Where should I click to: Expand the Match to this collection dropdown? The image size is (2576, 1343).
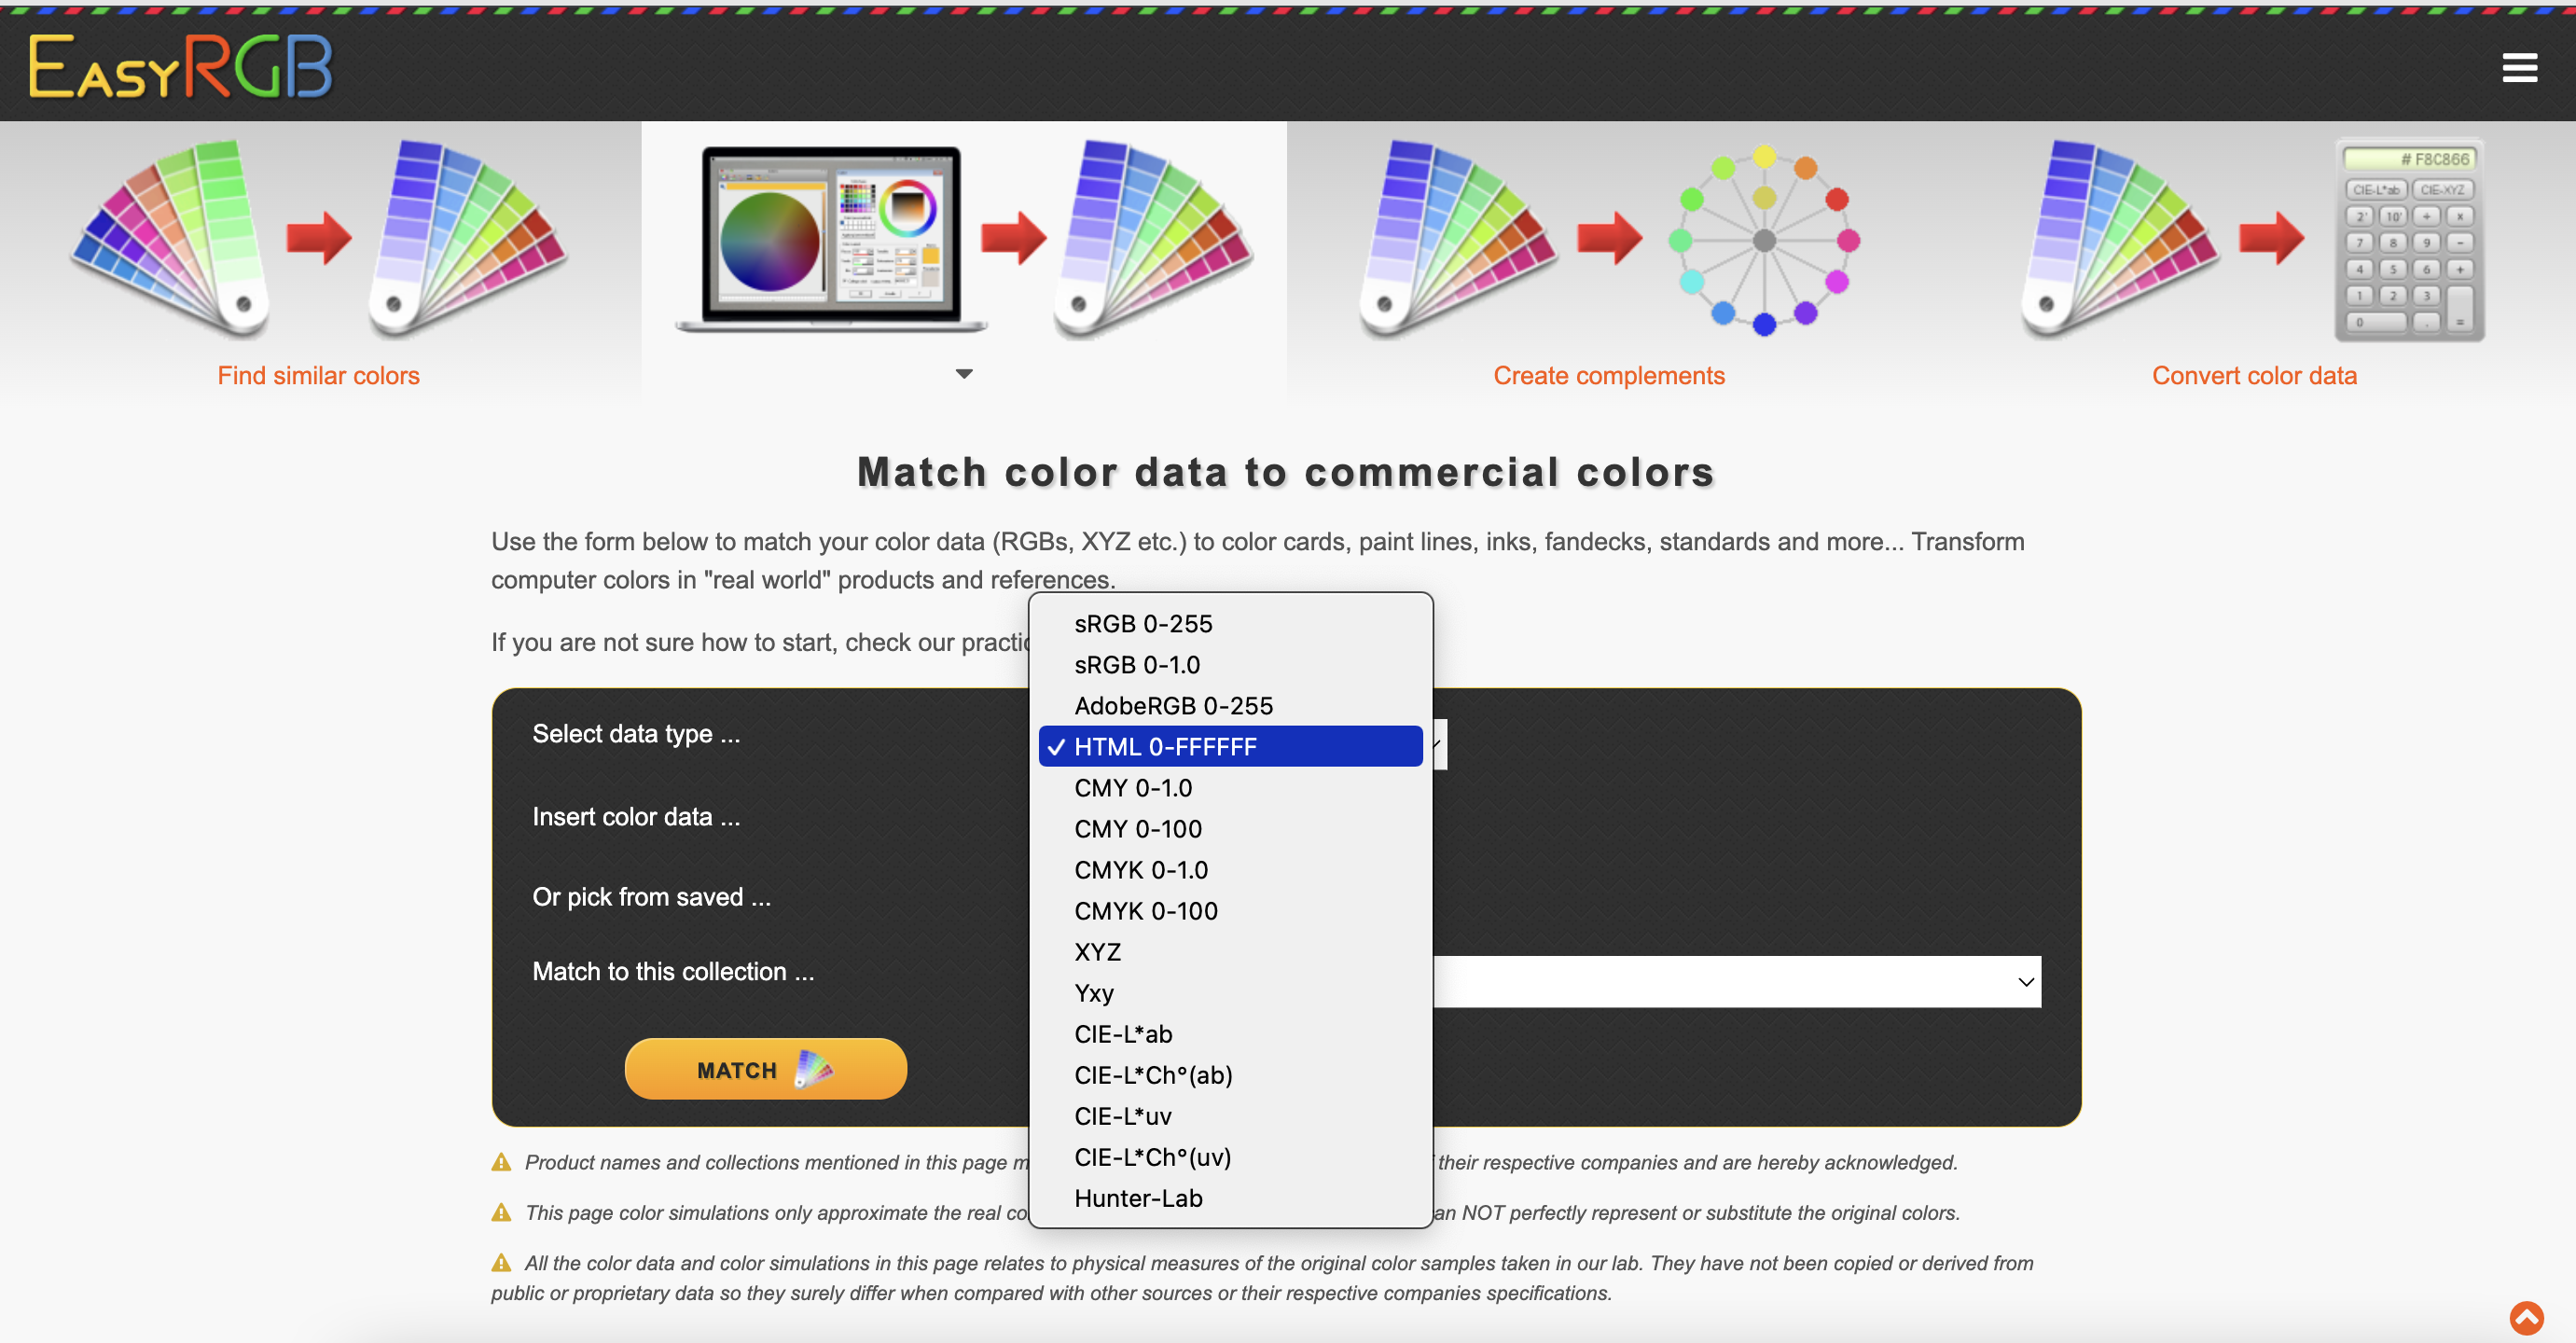(x=1737, y=981)
